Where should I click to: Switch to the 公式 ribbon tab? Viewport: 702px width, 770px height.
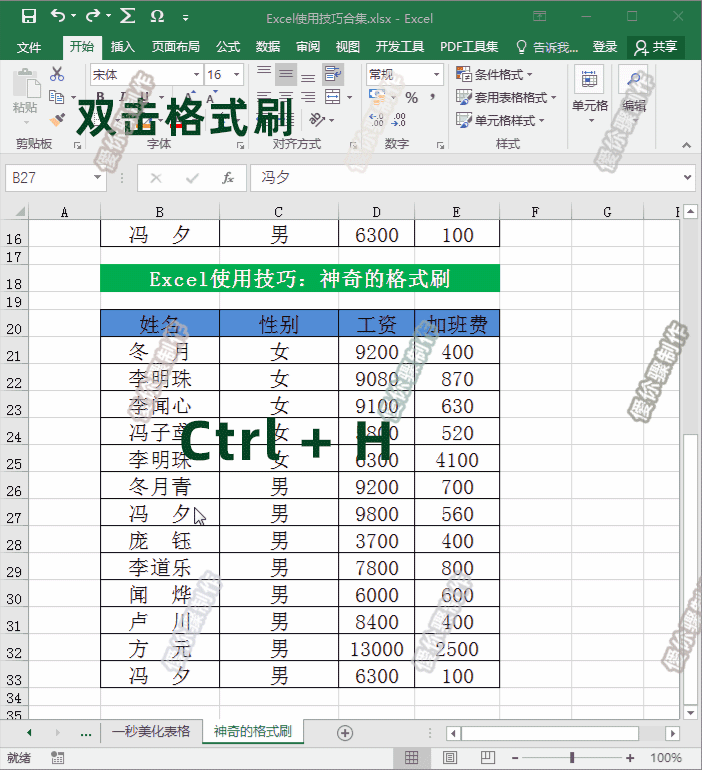pyautogui.click(x=228, y=47)
